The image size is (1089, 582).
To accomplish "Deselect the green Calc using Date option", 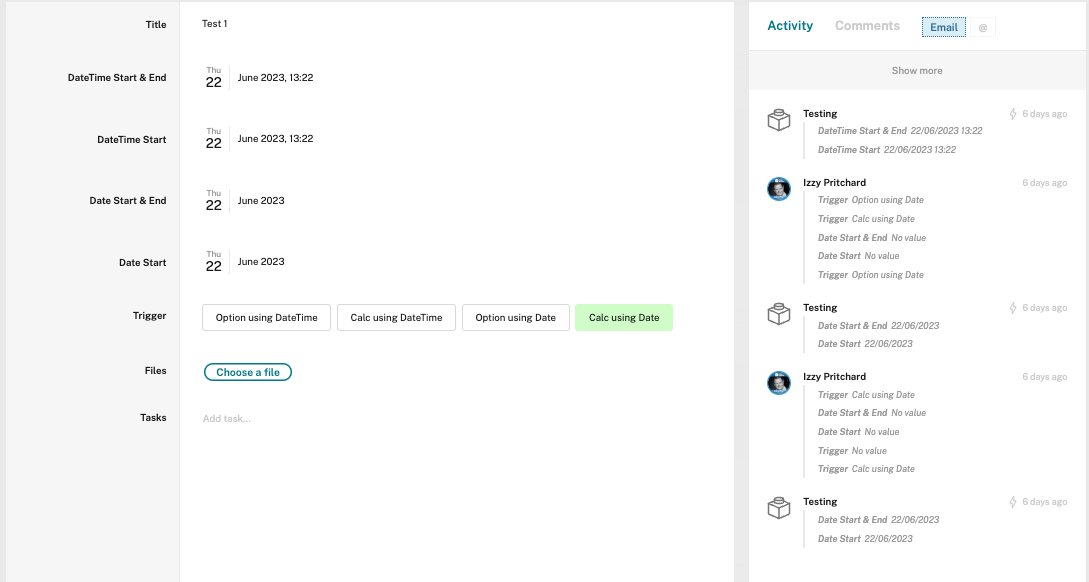I will [624, 317].
